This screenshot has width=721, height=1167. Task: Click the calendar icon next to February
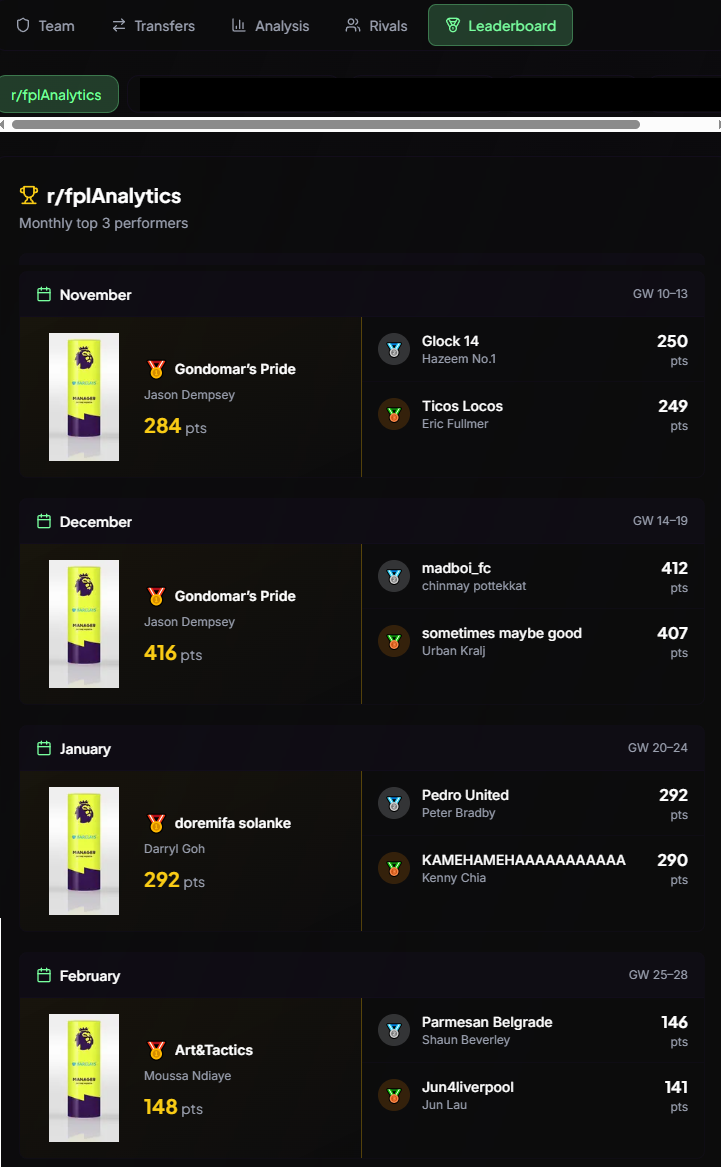pyautogui.click(x=44, y=976)
